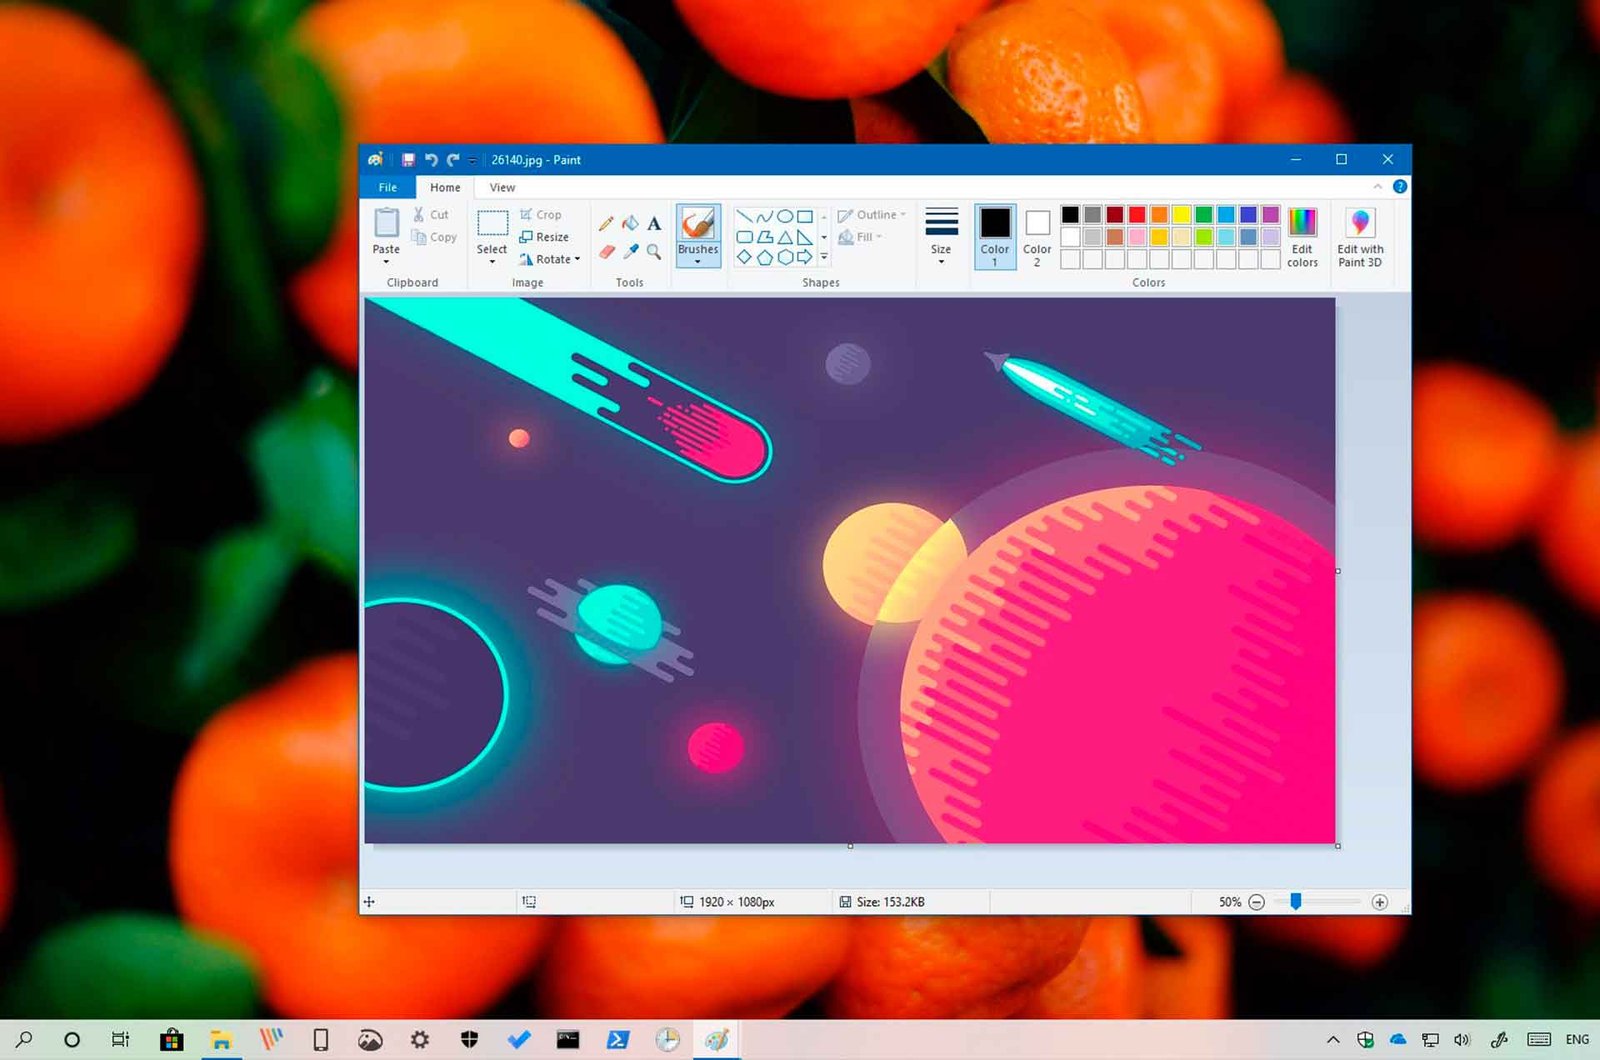Choose the Eraser tool
Screen dimensions: 1600x1060
coord(606,252)
